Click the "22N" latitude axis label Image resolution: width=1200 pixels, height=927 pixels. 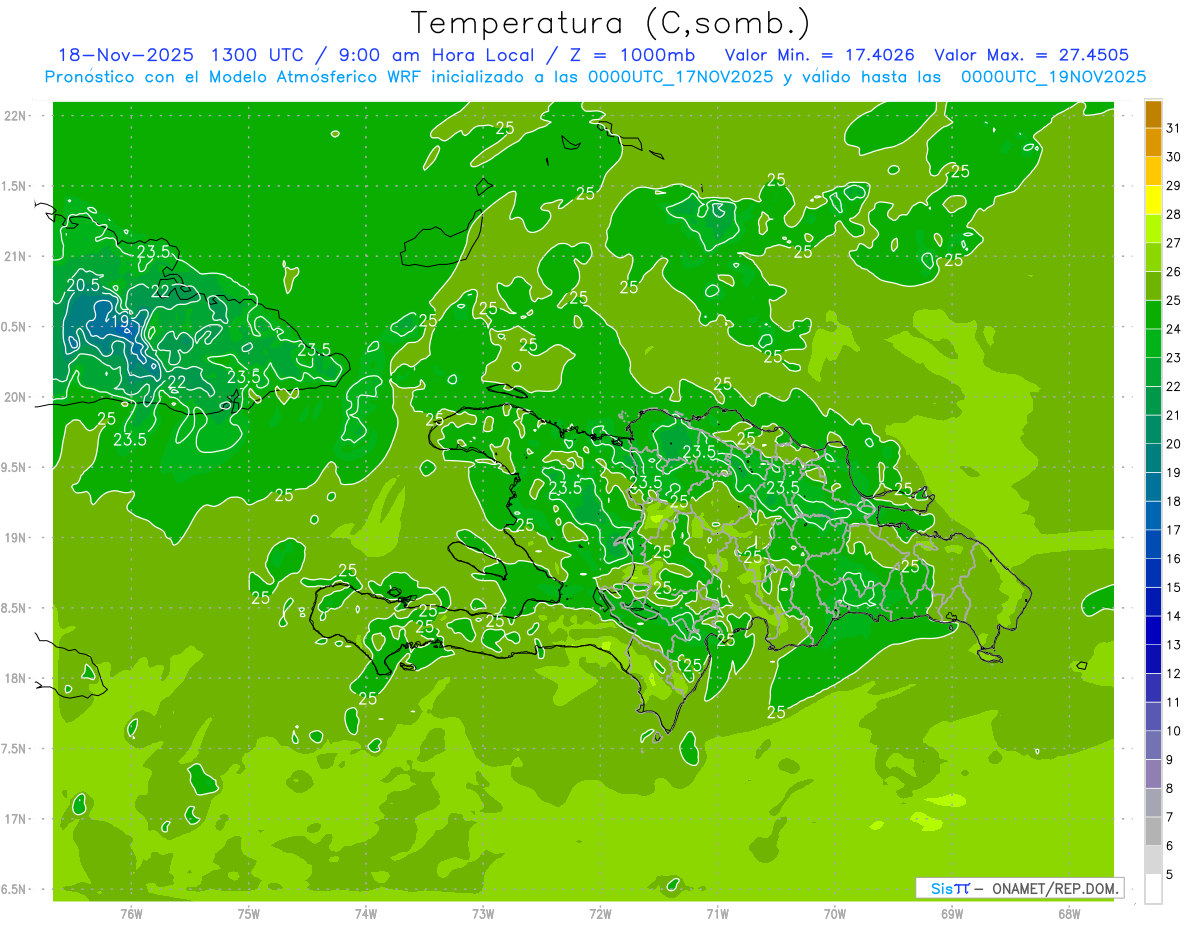pos(15,116)
